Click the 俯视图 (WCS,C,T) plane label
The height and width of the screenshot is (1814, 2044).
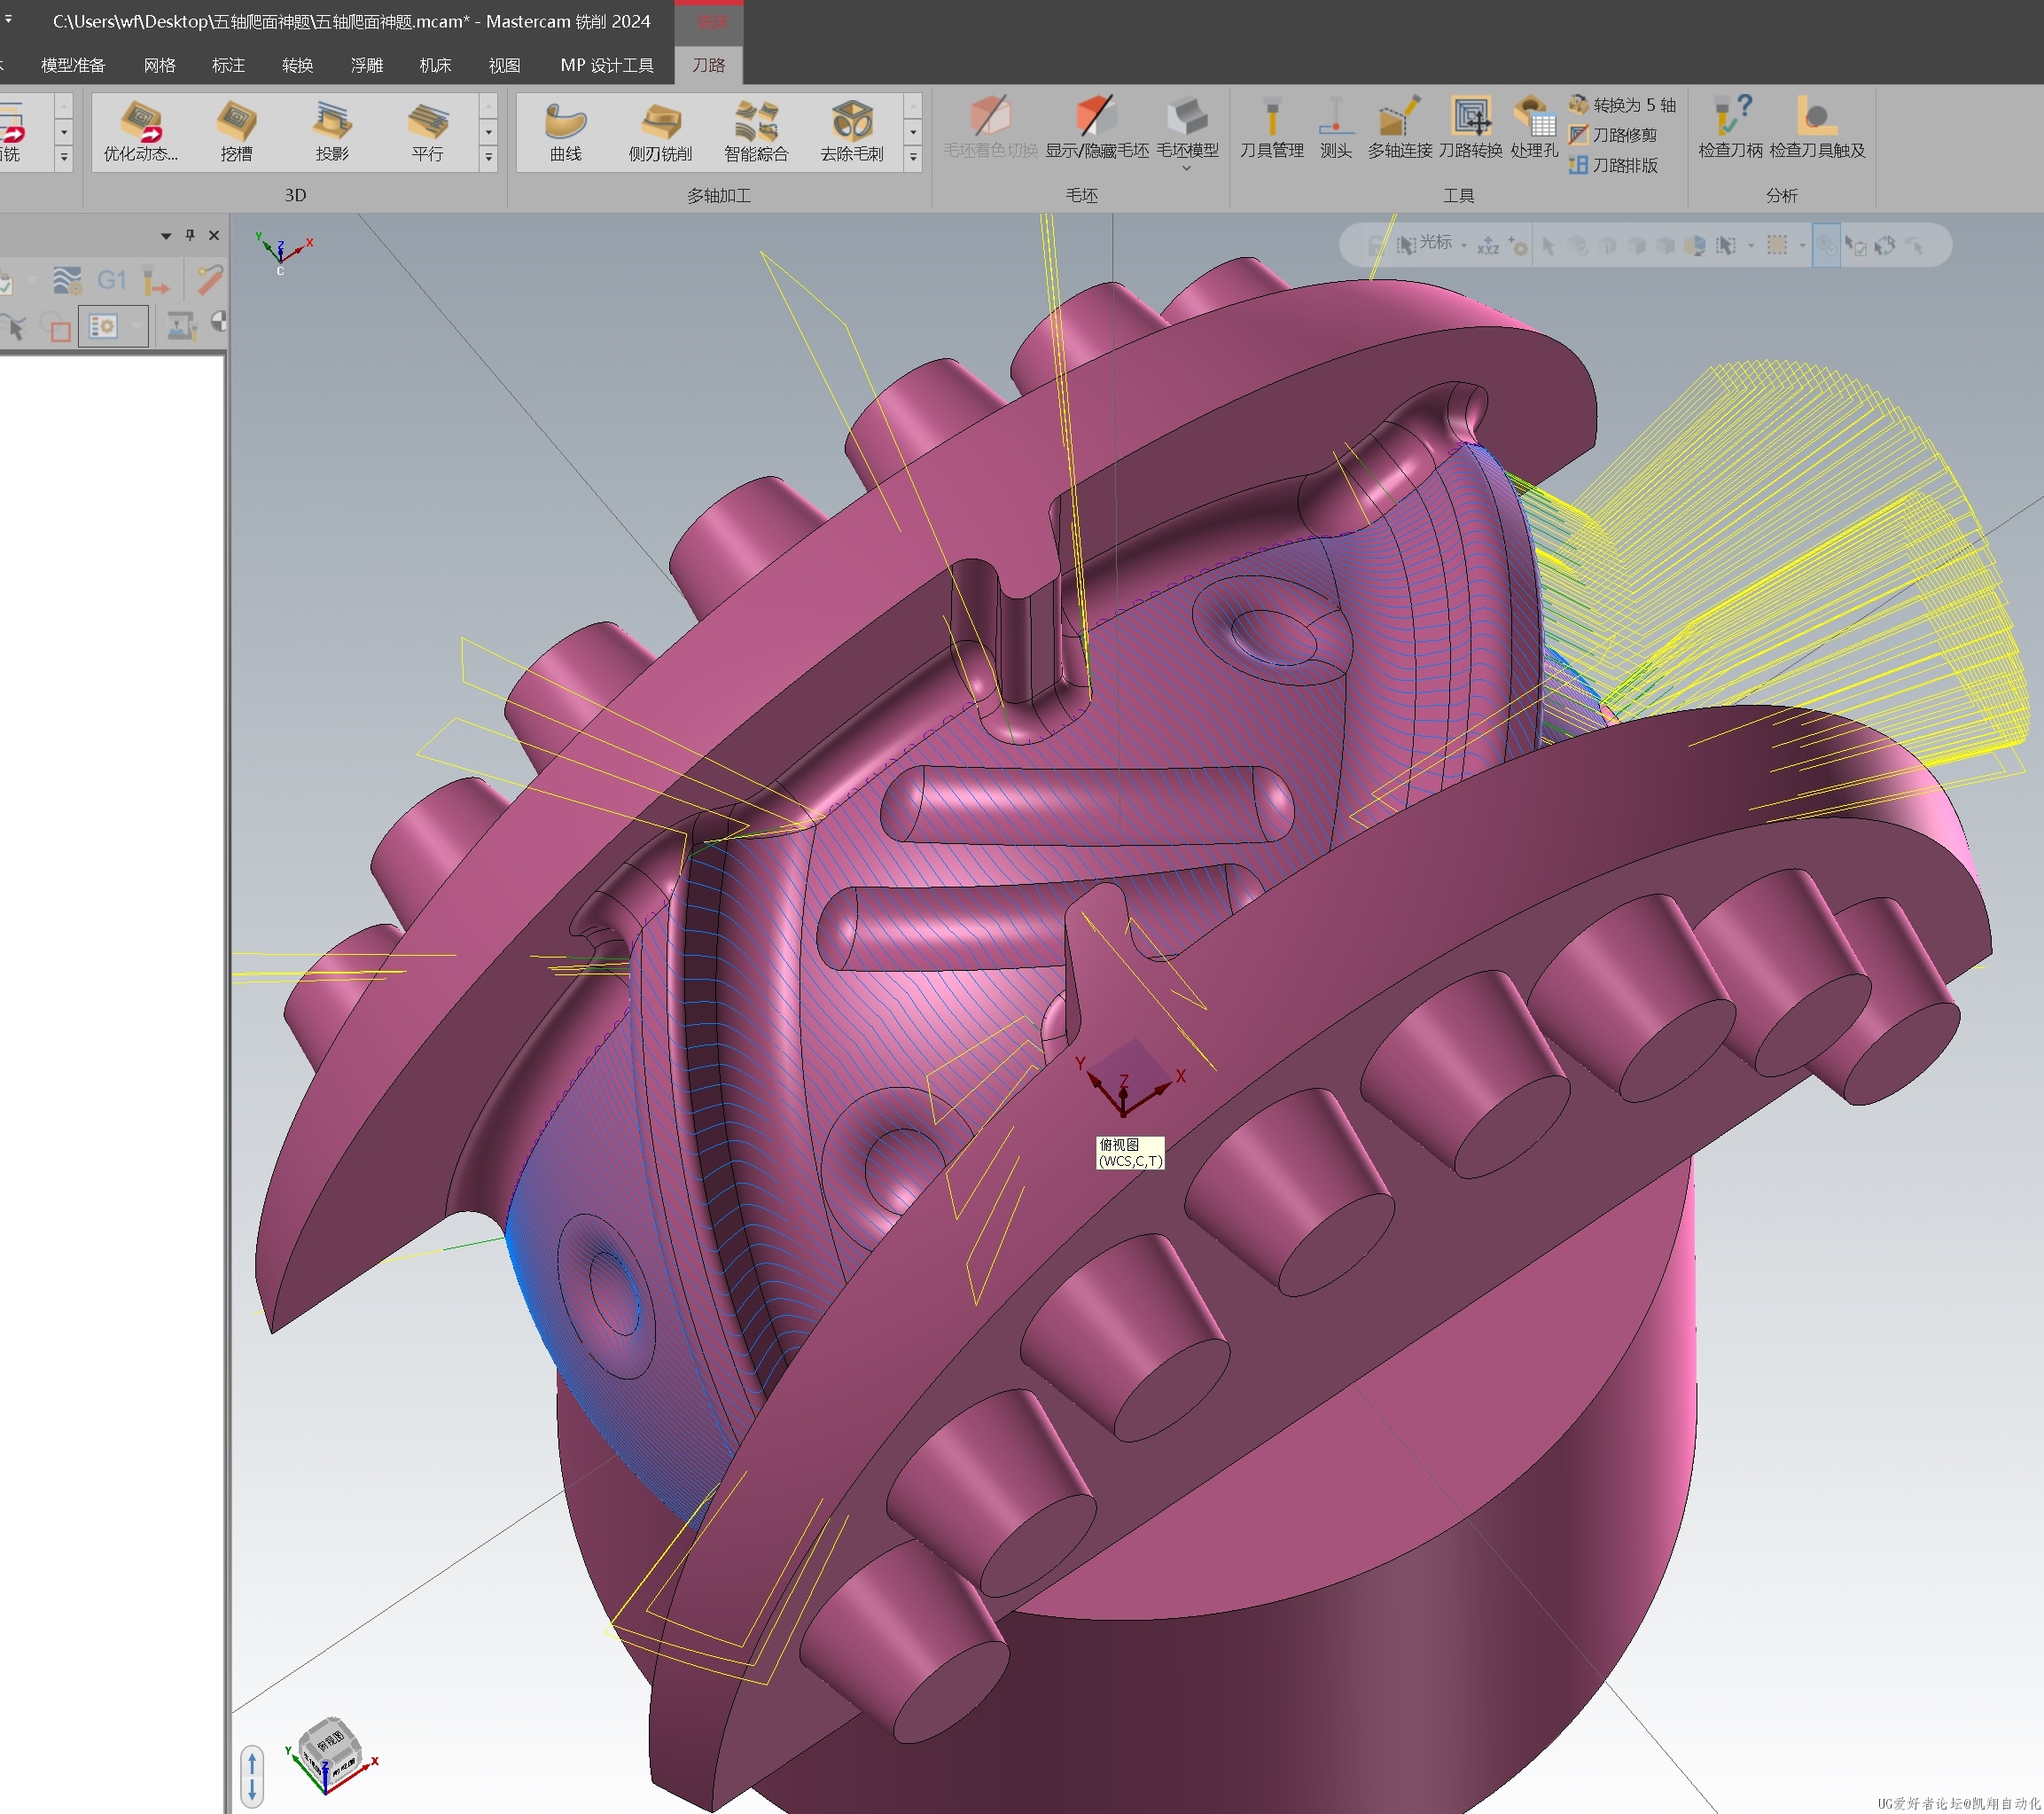point(1130,1152)
